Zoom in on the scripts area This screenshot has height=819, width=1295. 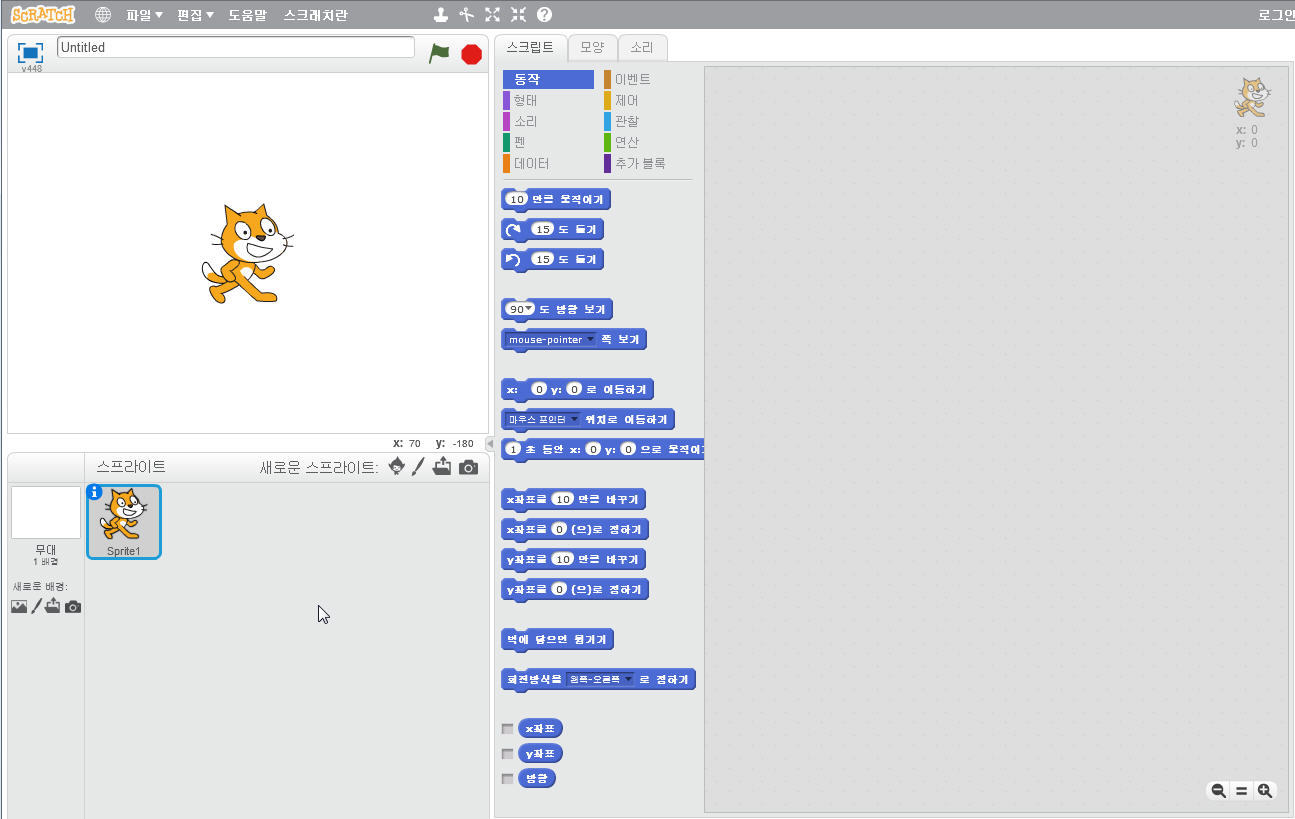pyautogui.click(x=1265, y=791)
